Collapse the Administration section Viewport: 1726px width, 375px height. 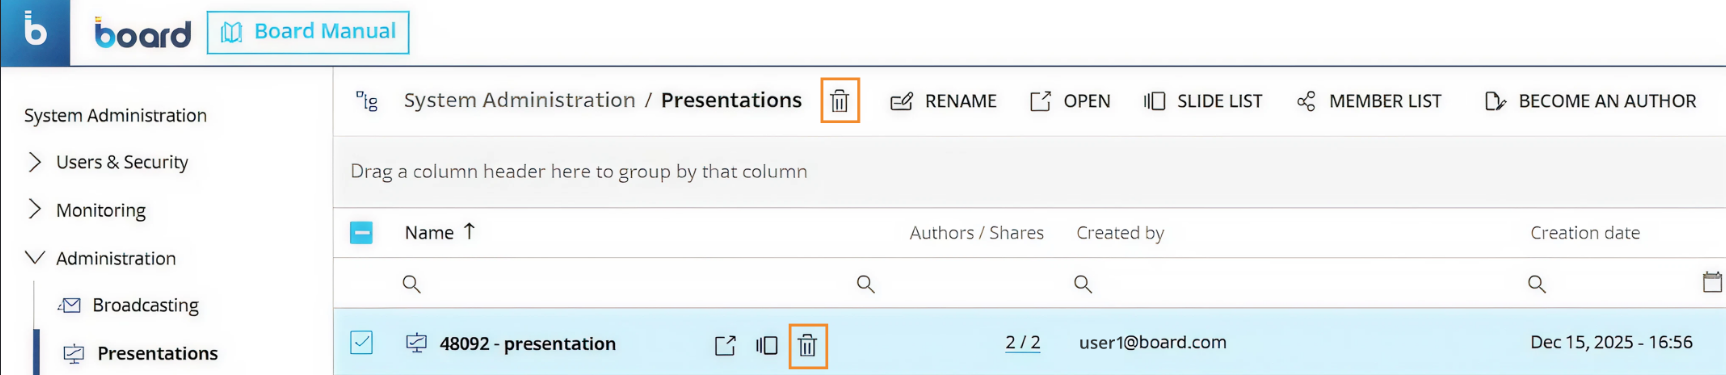35,258
